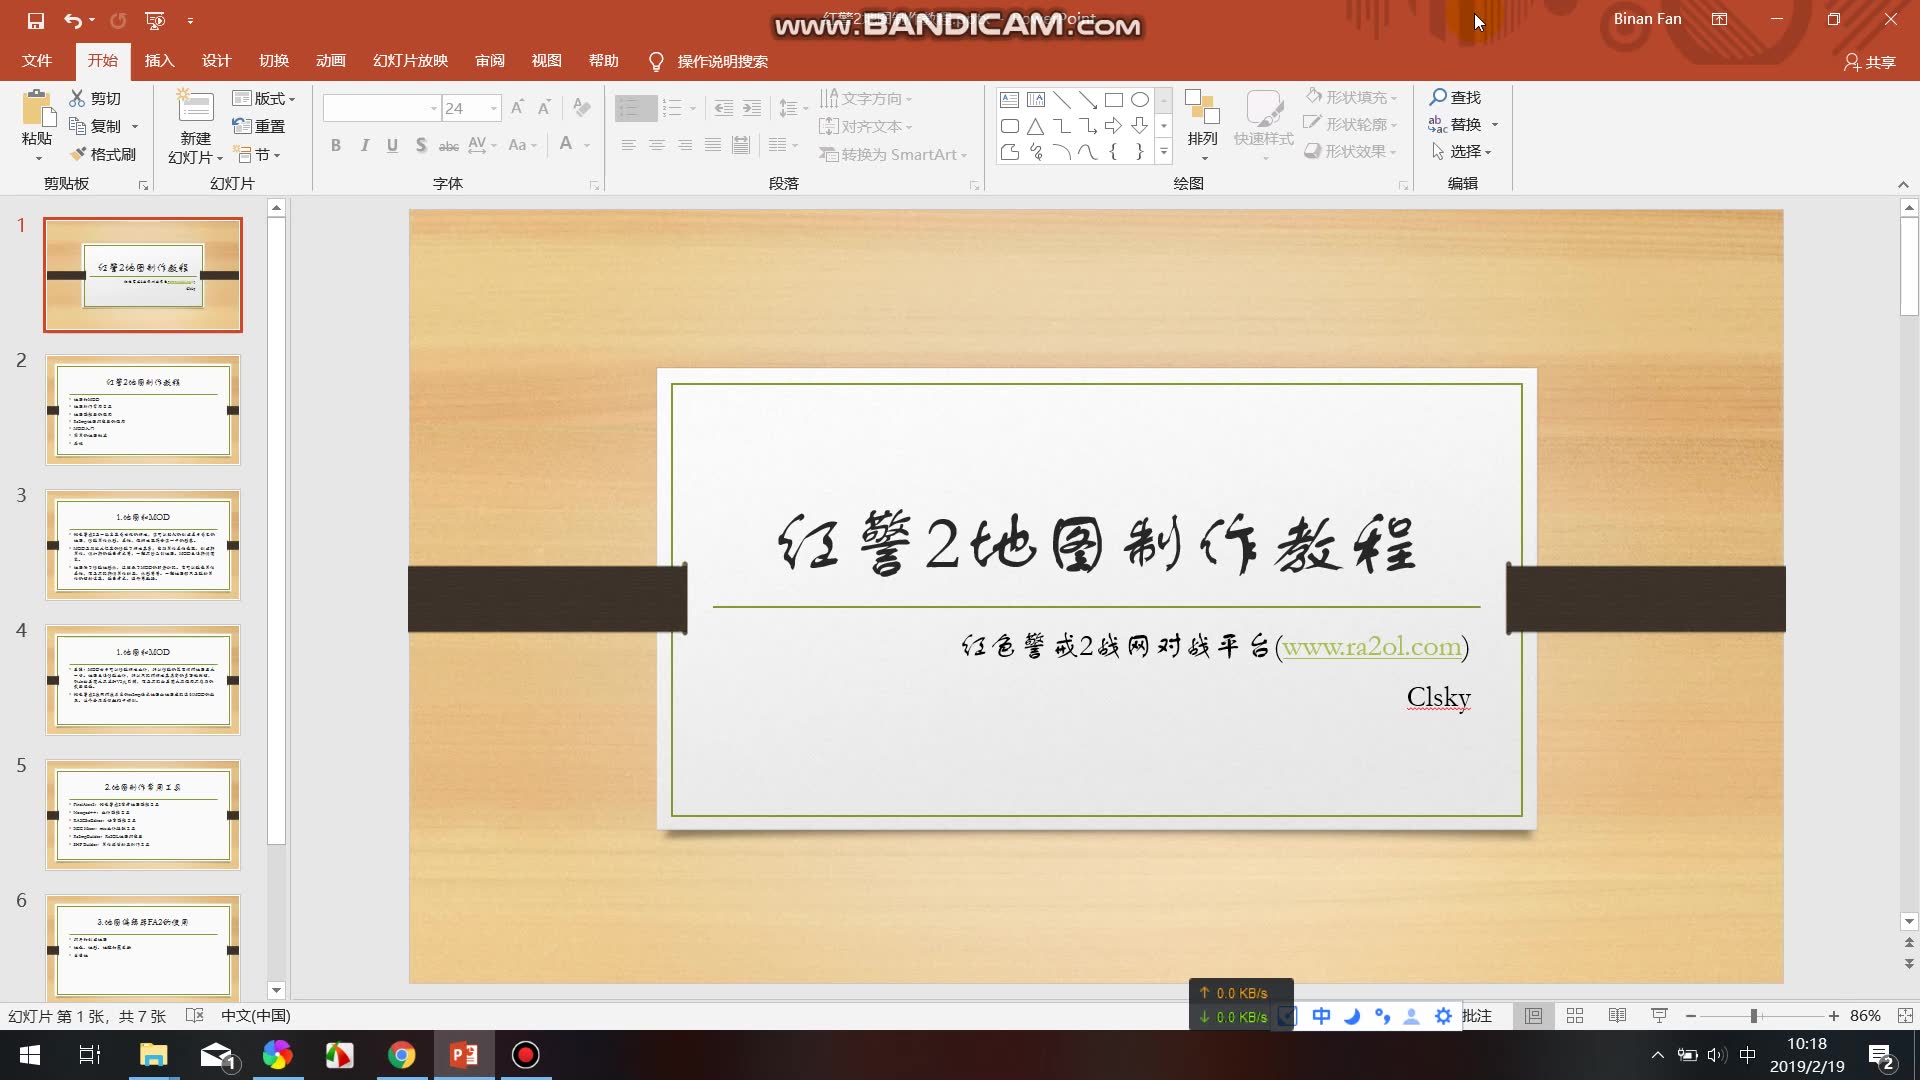This screenshot has height=1080, width=1920.
Task: Switch to Reading view icon in the status bar
Action: [1617, 1015]
